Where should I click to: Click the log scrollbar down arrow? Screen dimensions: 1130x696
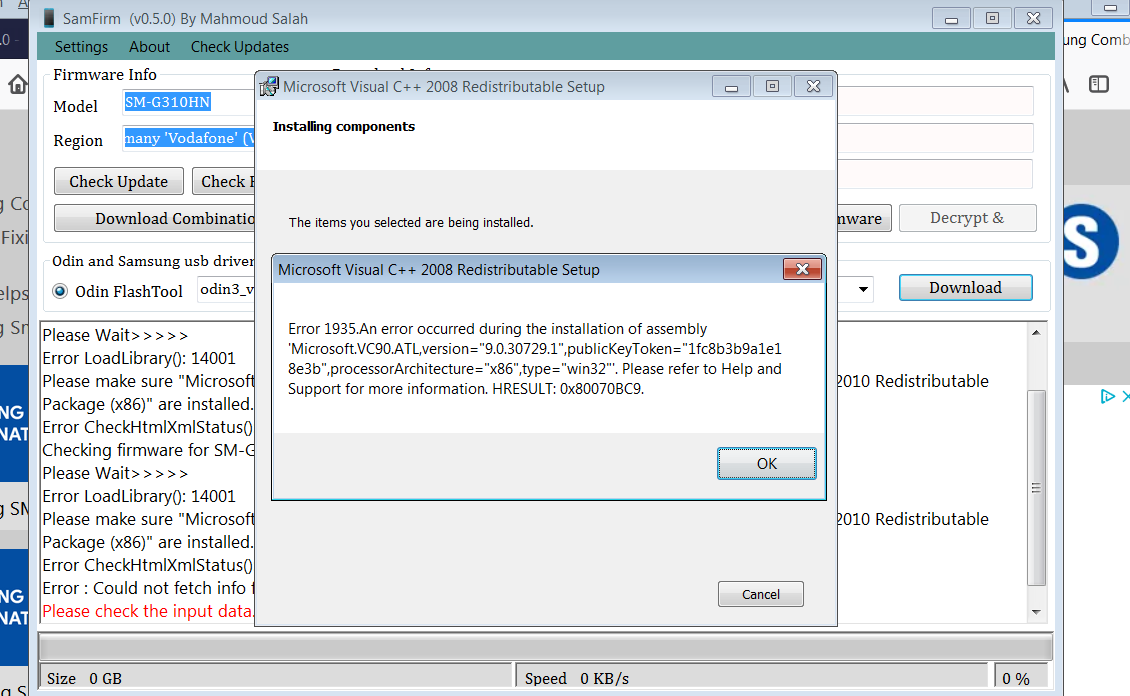point(1036,612)
